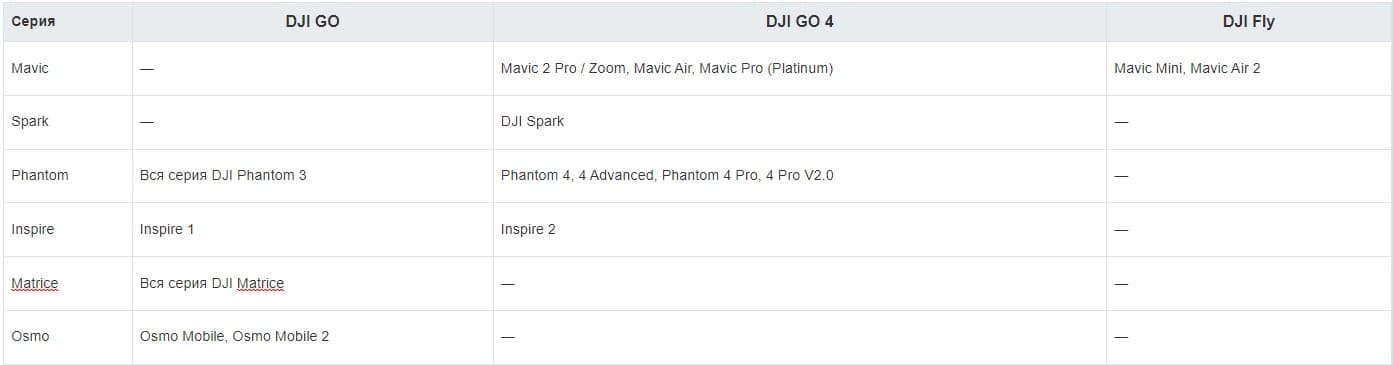Click the DJI GO column header

pyautogui.click(x=312, y=21)
